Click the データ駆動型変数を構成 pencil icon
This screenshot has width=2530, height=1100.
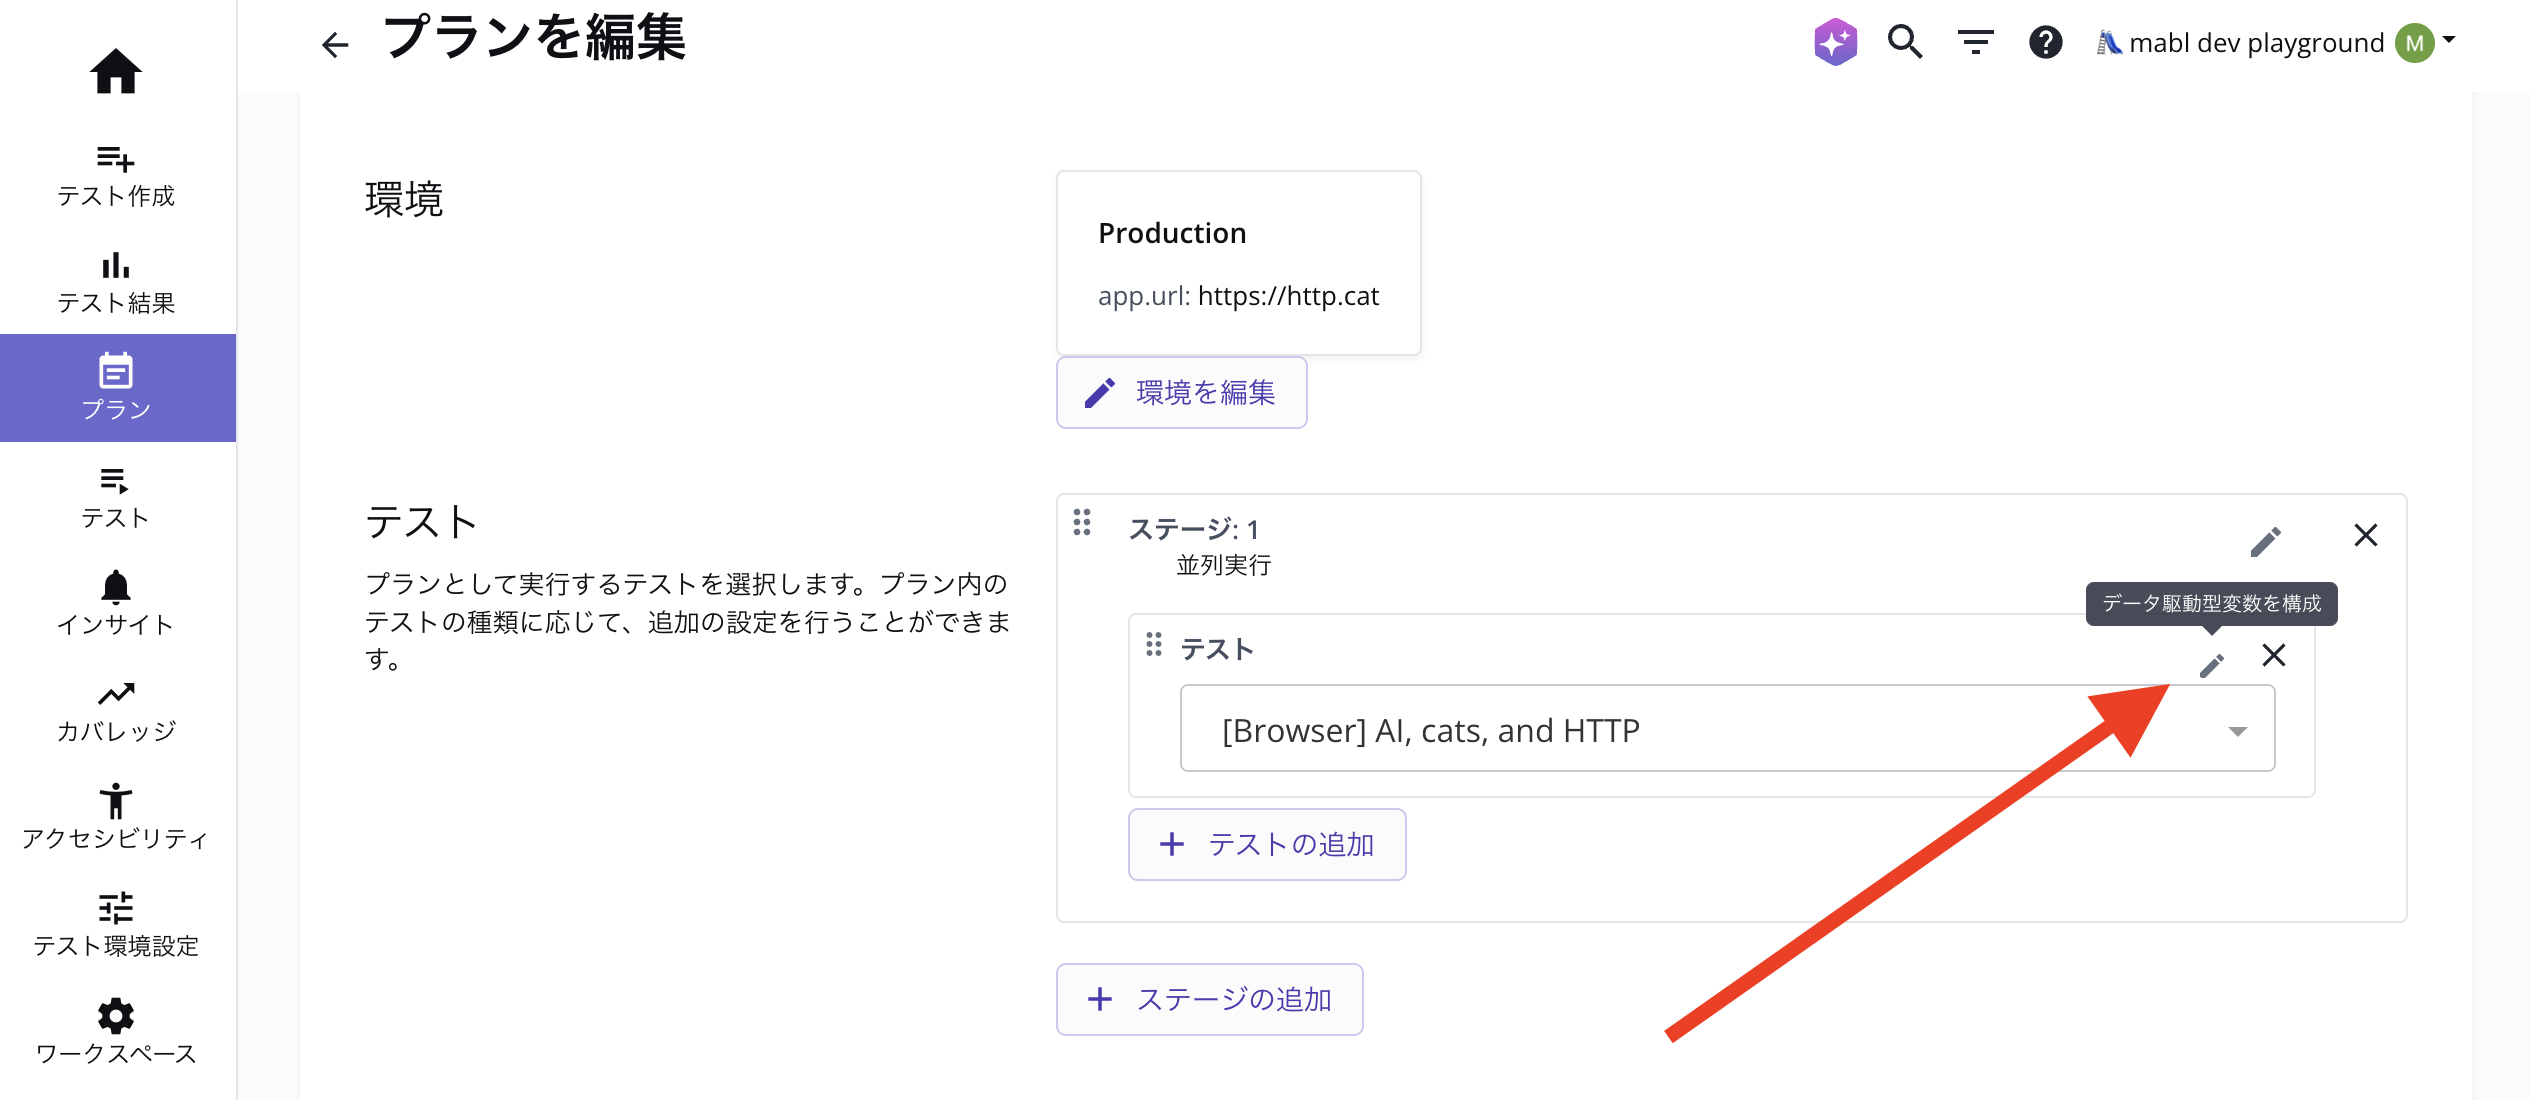[2211, 663]
